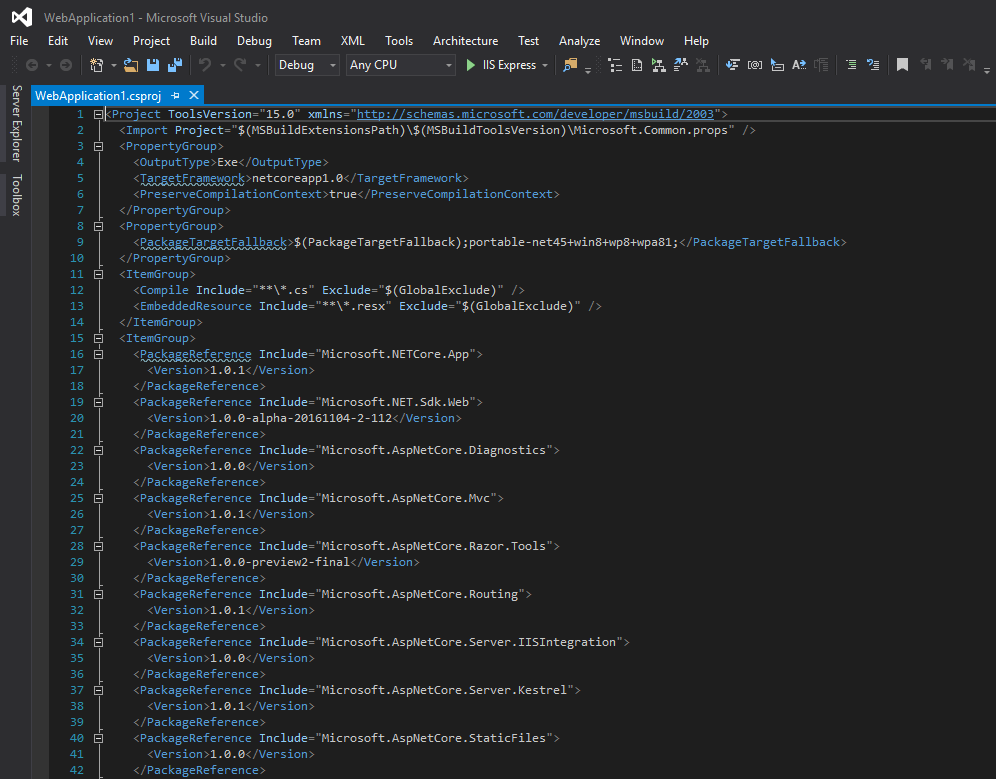The image size is (996, 779).
Task: Click the bulleted tree list toolbar icon
Action: point(615,65)
